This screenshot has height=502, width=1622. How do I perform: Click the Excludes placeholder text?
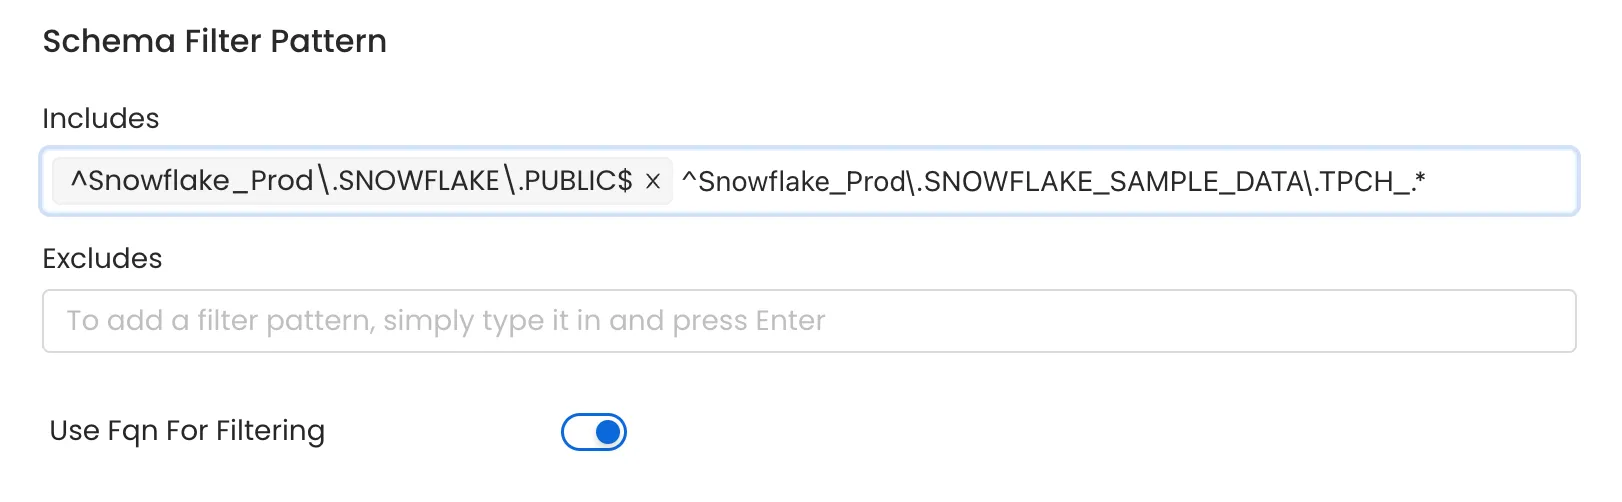(x=445, y=321)
